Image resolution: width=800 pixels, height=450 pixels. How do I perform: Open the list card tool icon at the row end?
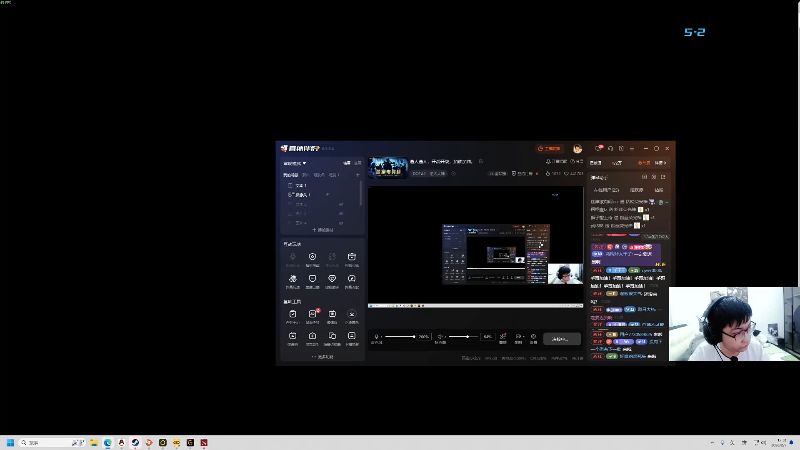[x=352, y=336]
